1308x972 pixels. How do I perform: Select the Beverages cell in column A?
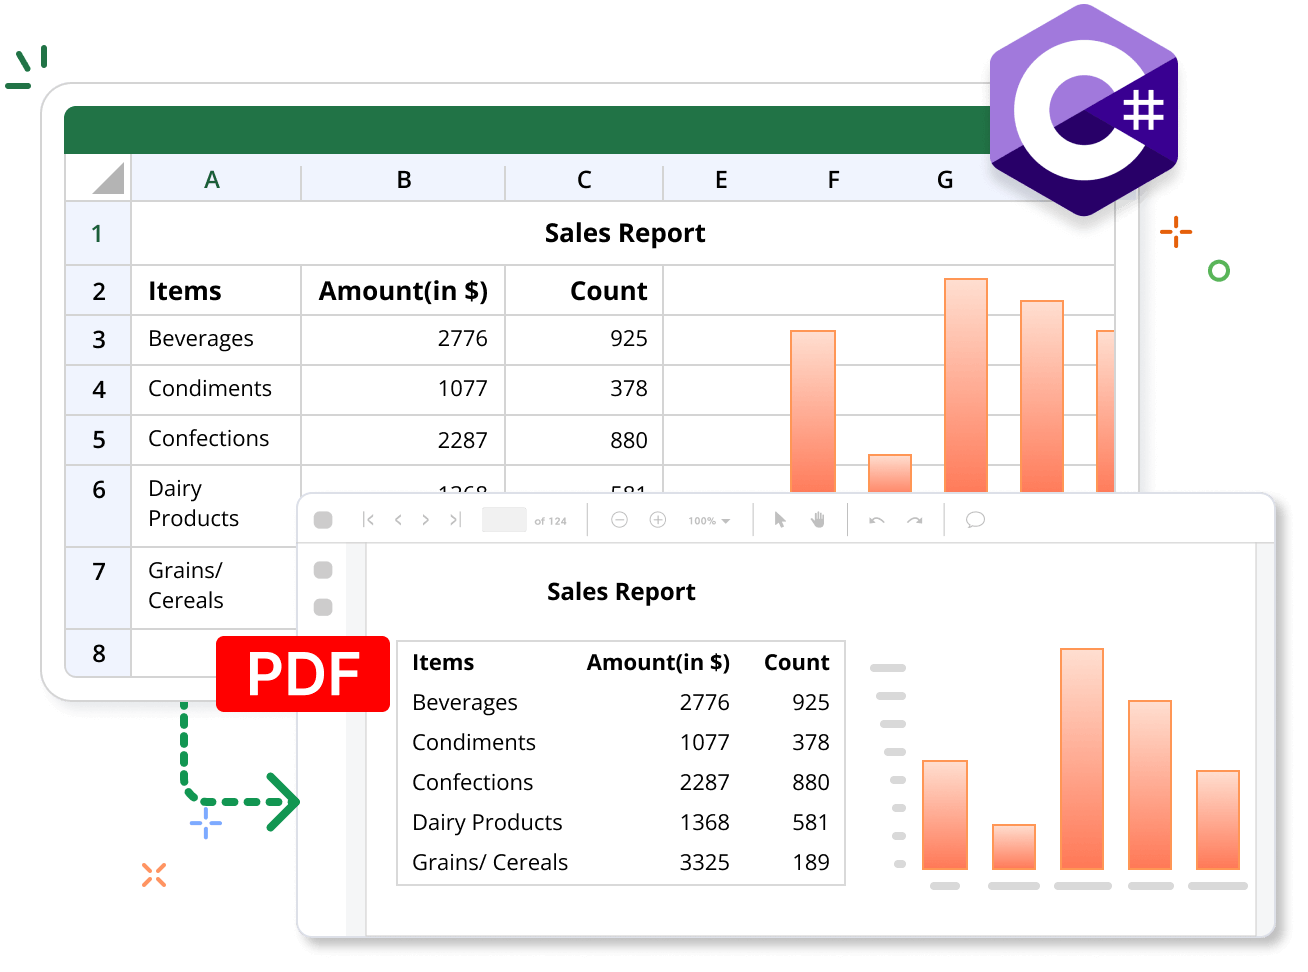(201, 339)
